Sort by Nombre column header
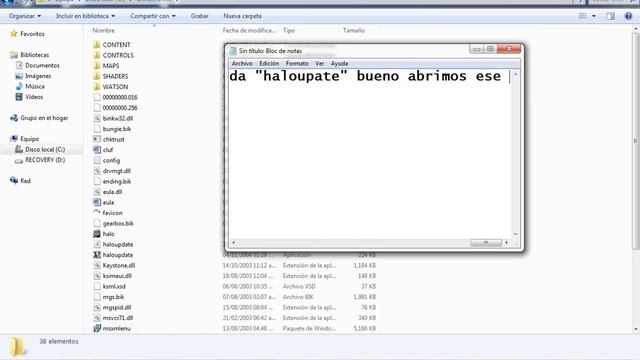Screen dimensions: 640x360 [104, 30]
